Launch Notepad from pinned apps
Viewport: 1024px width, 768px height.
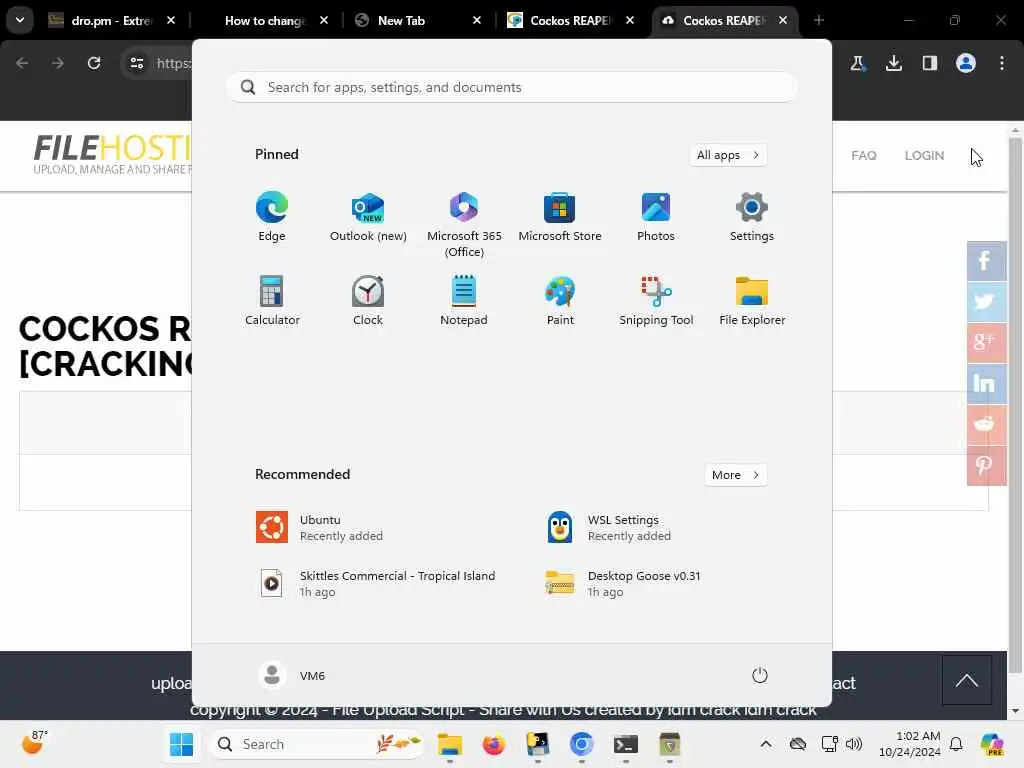[464, 301]
